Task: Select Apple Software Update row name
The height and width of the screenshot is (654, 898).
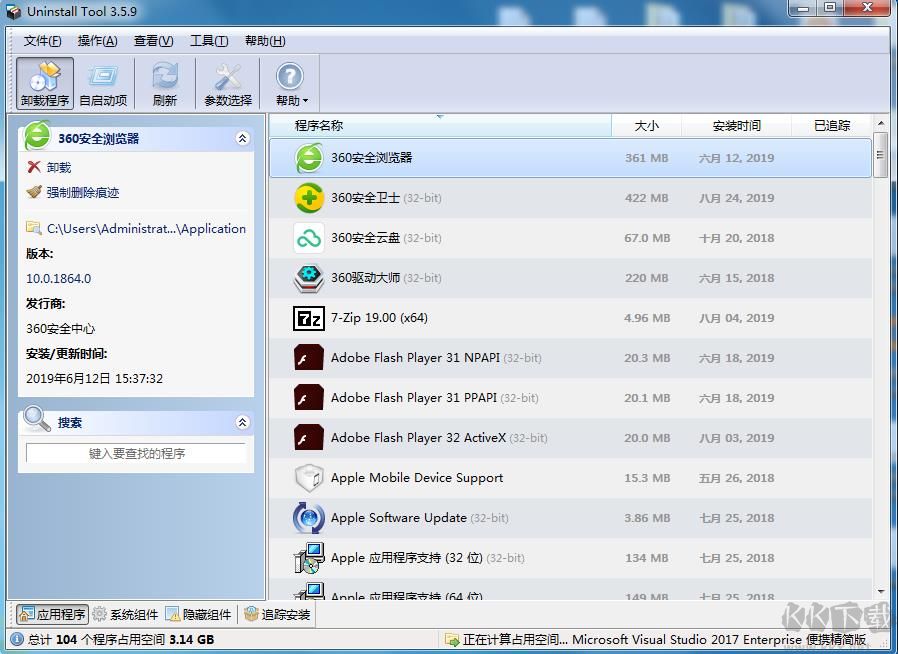Action: point(399,518)
